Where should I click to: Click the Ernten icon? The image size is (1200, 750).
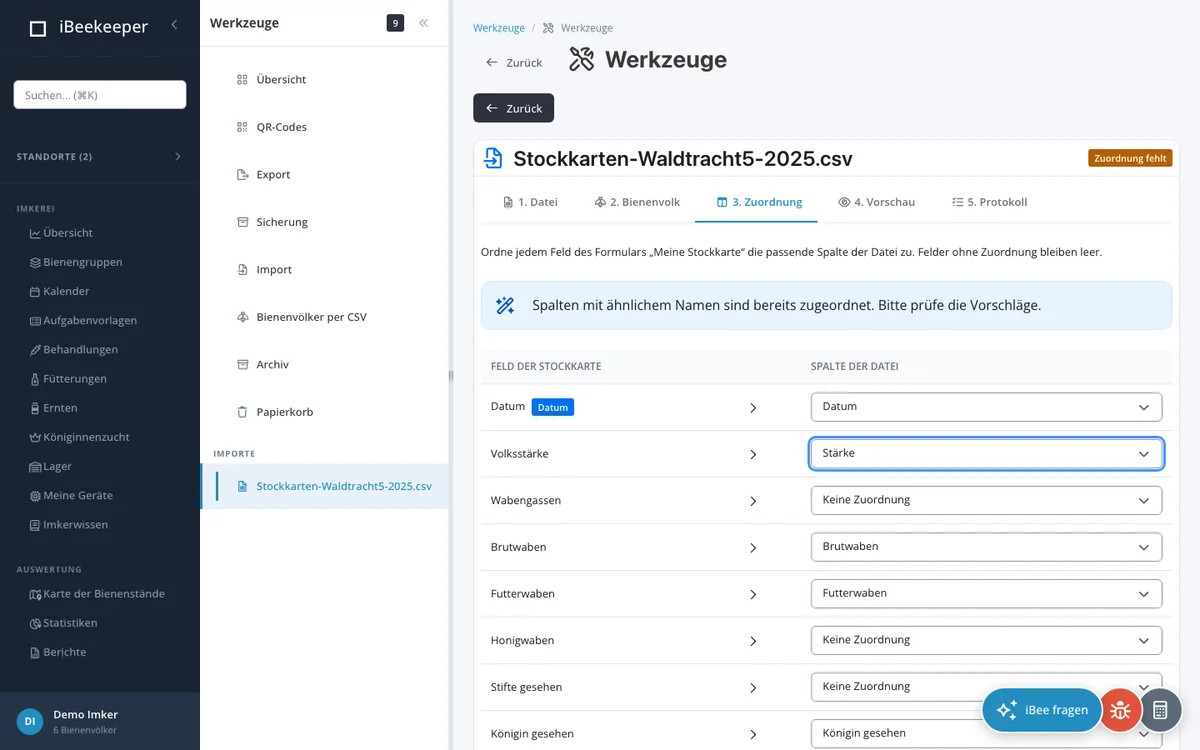[x=35, y=408]
